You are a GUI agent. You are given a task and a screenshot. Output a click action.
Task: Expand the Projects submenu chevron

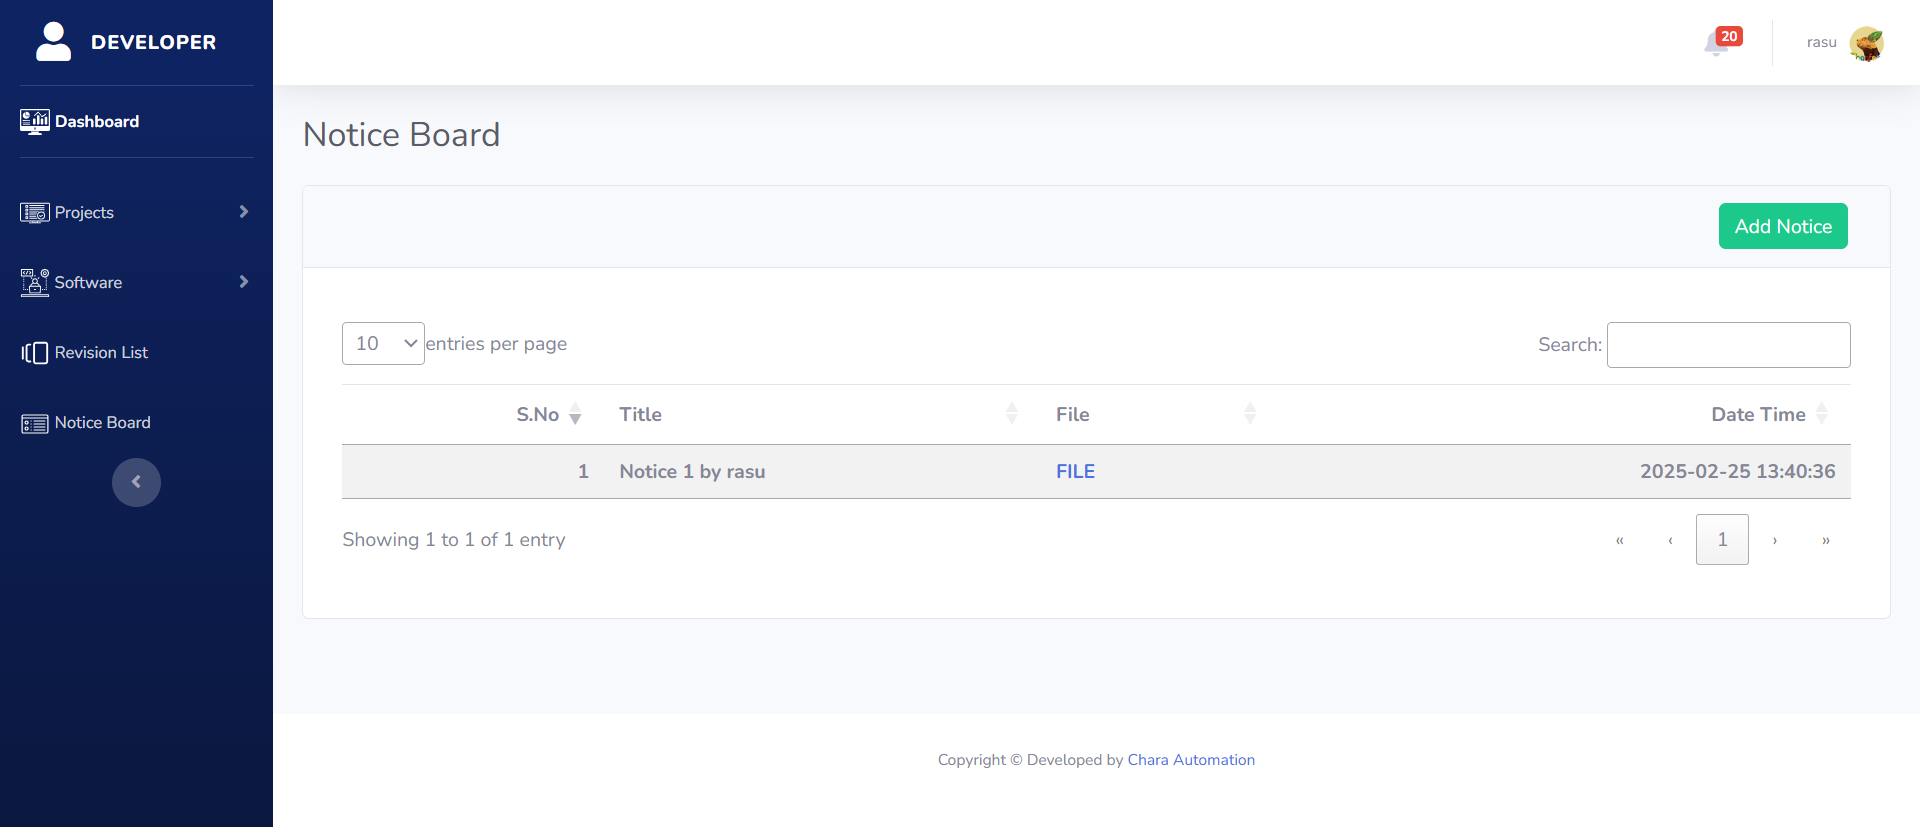coord(243,212)
